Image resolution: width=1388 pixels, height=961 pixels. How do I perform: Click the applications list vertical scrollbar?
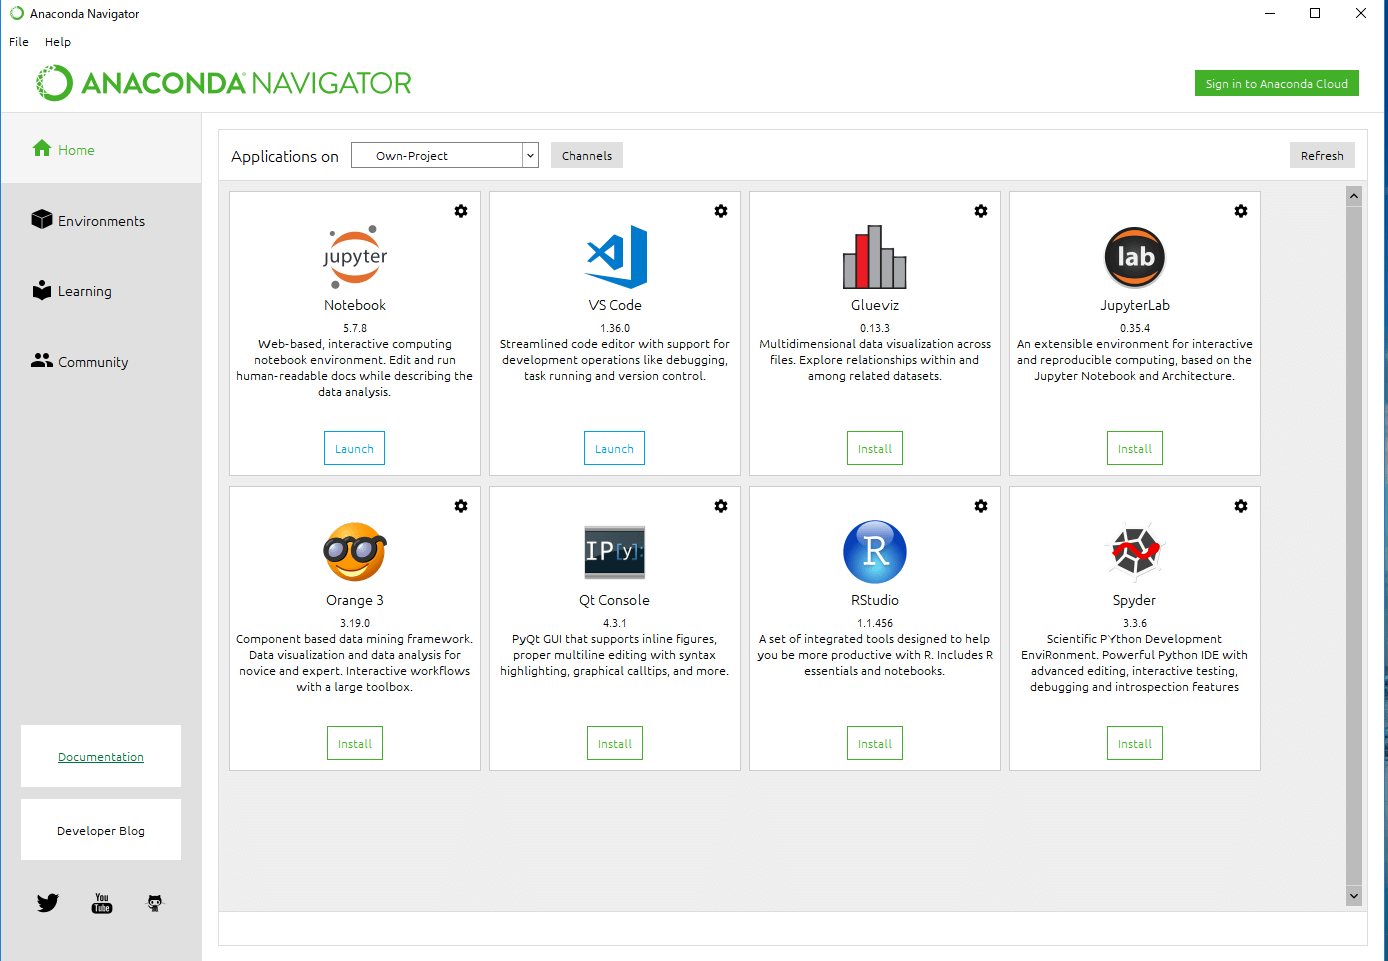tap(1354, 545)
